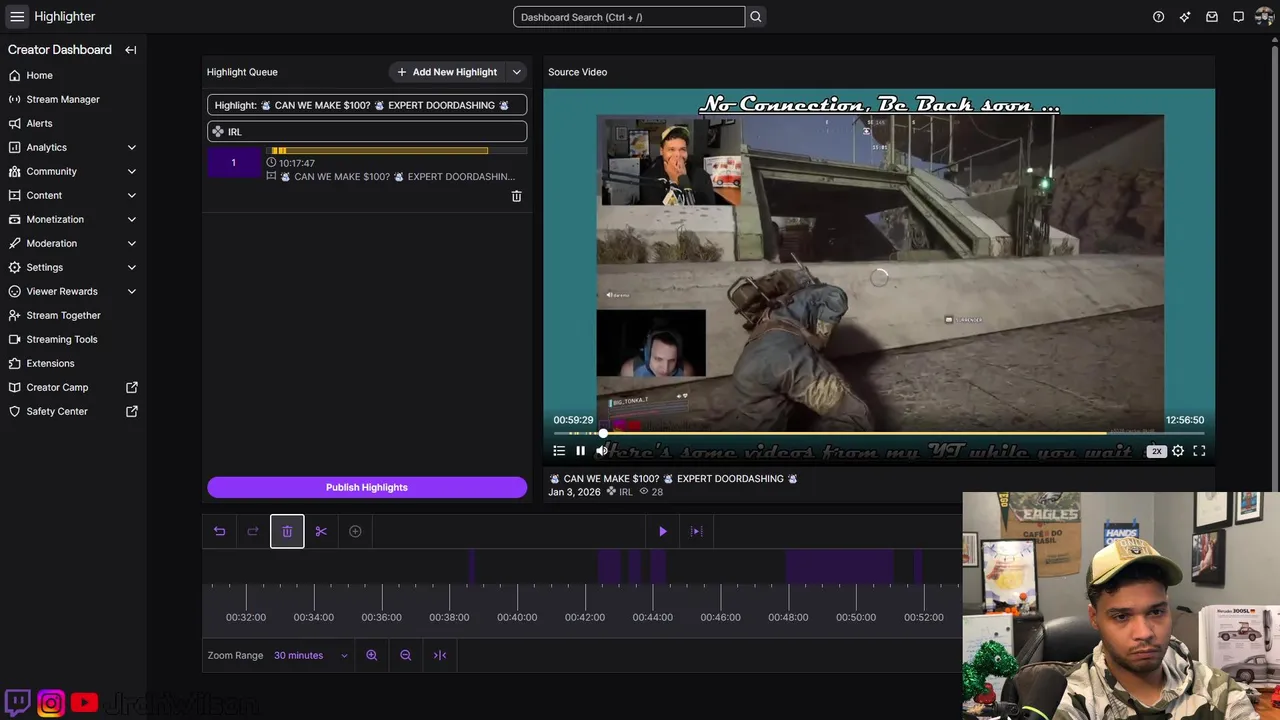Screen dimensions: 1280x720
Task: Open the user avatar account menu
Action: (1264, 17)
